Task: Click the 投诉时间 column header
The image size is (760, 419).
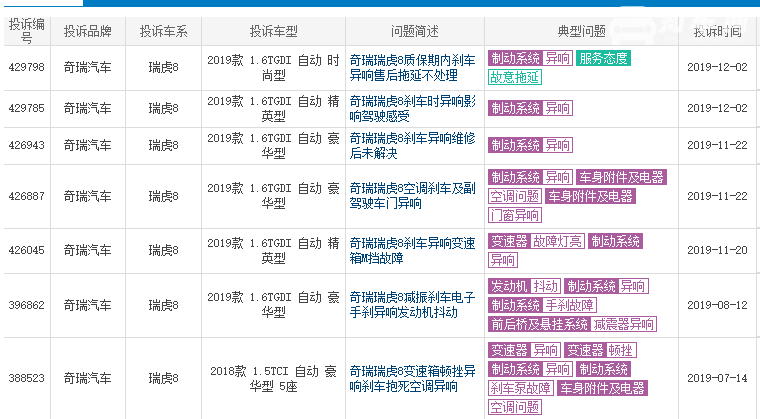Action: click(717, 32)
